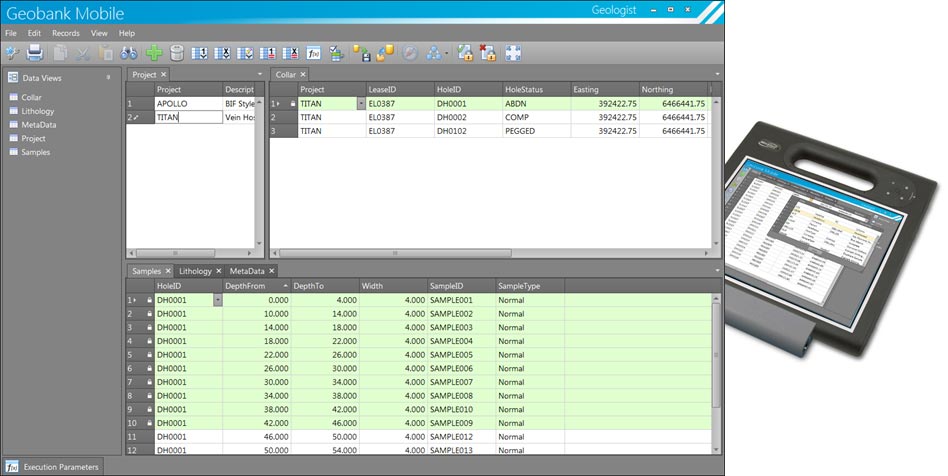Click the first table-grid toolbar icon
The height and width of the screenshot is (476, 948).
pyautogui.click(x=200, y=53)
